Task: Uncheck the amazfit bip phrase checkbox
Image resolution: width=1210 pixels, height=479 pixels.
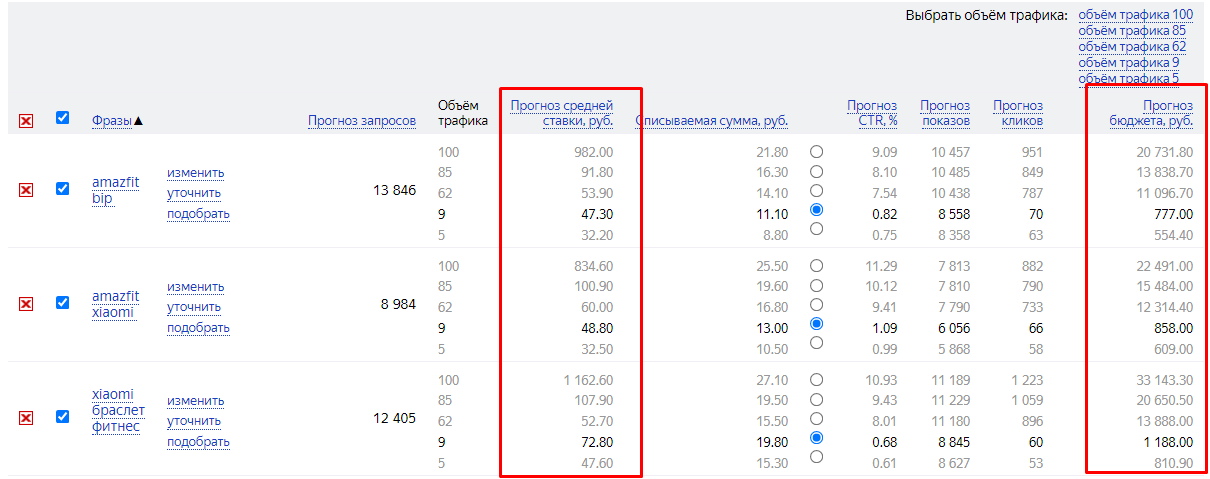Action: (x=63, y=188)
